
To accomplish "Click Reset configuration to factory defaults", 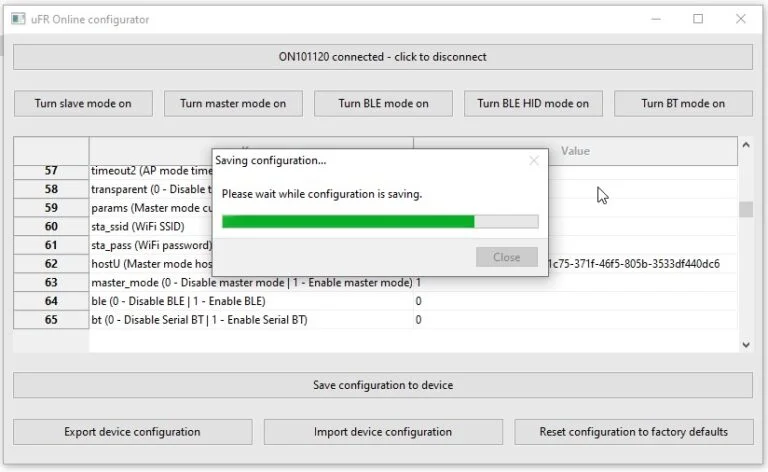I will pyautogui.click(x=634, y=432).
